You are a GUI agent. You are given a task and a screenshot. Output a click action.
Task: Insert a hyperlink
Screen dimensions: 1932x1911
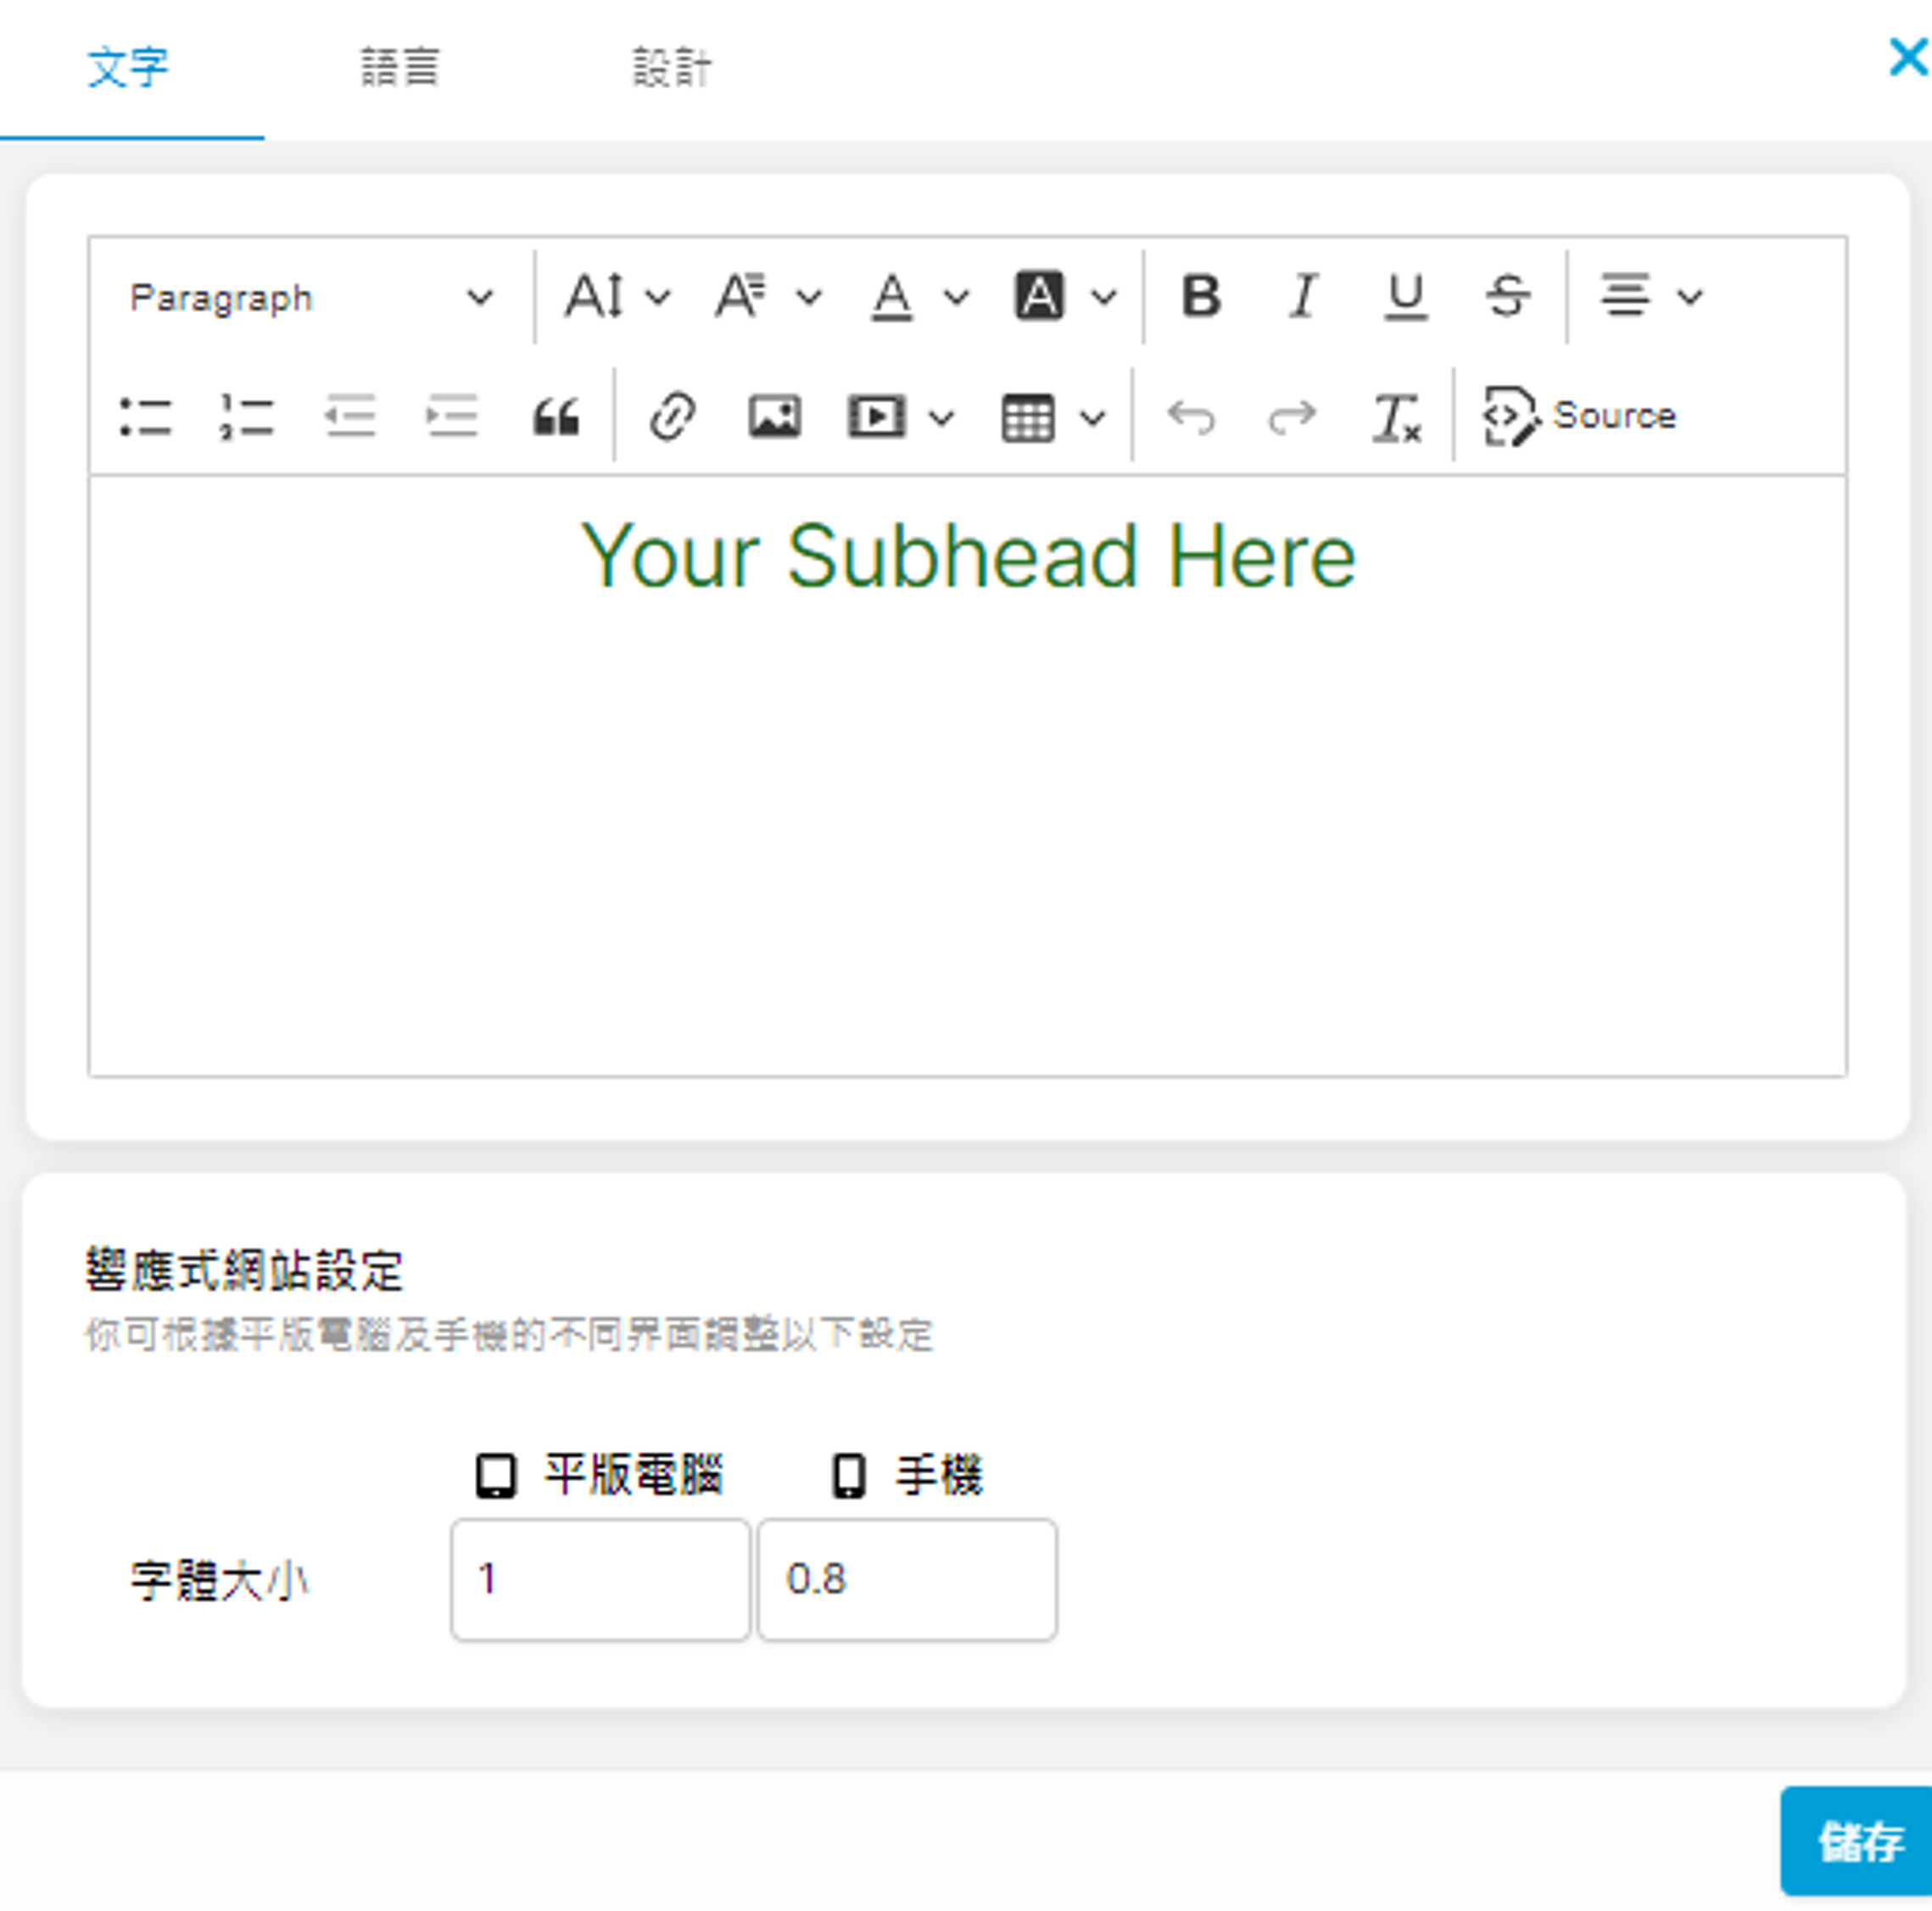click(x=672, y=417)
